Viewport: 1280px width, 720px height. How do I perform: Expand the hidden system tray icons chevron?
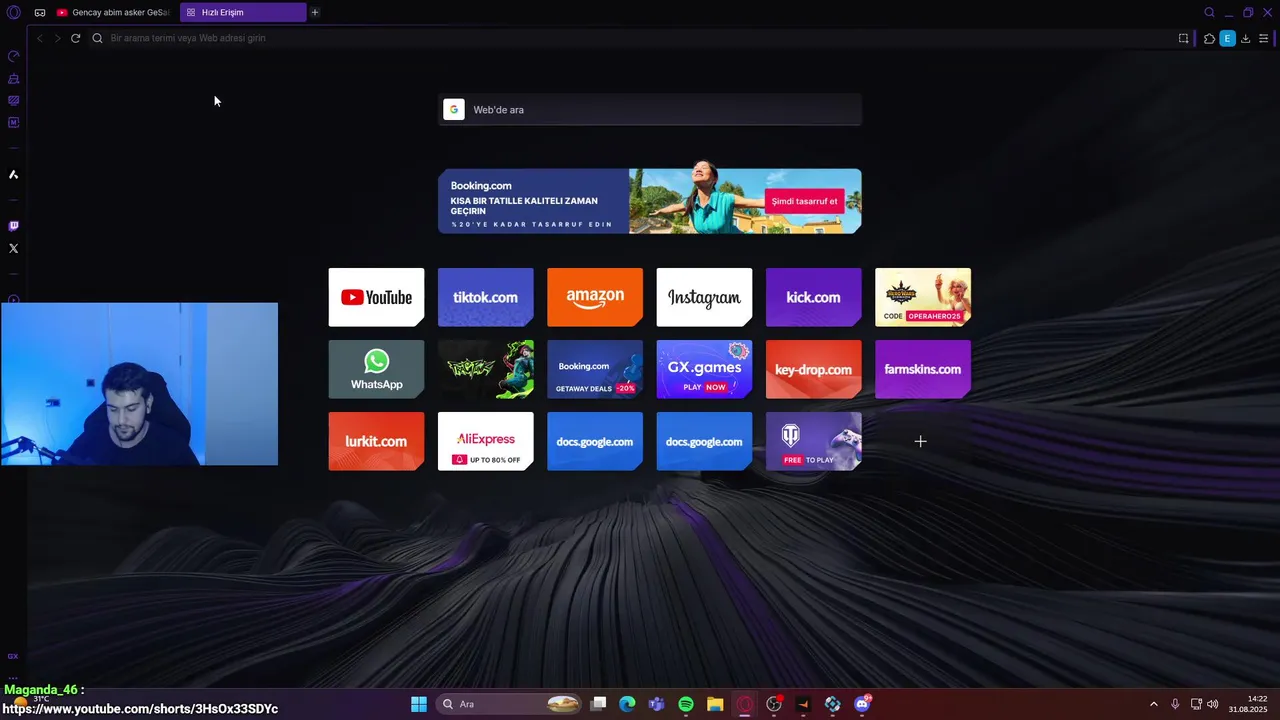tap(1153, 704)
